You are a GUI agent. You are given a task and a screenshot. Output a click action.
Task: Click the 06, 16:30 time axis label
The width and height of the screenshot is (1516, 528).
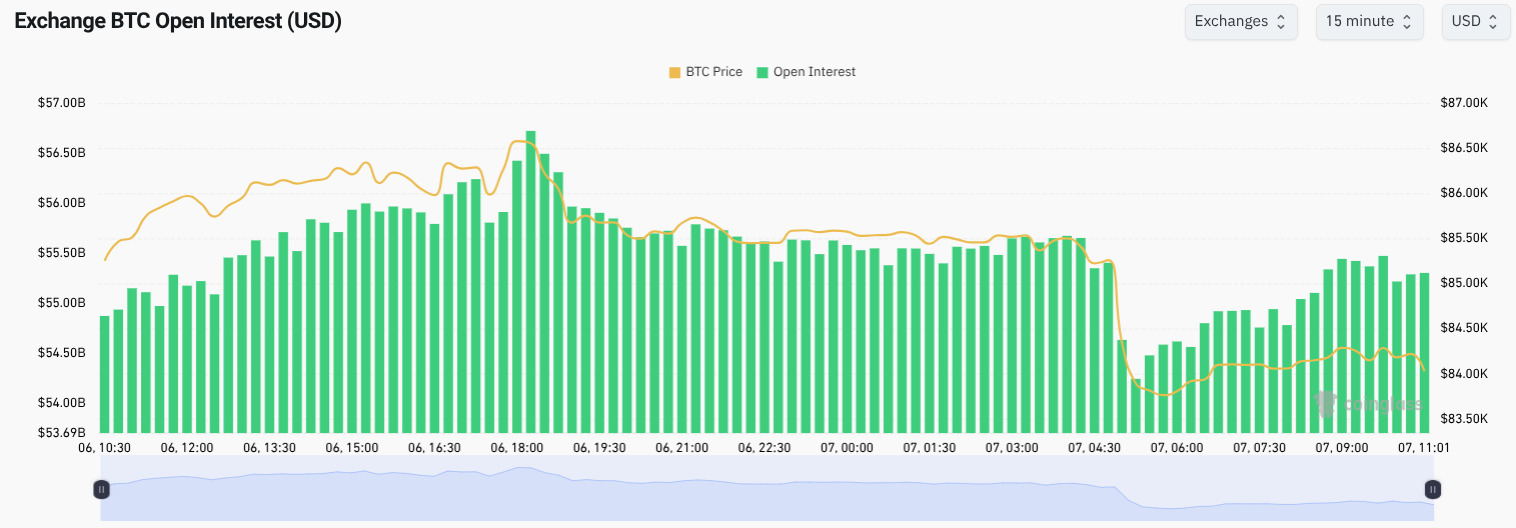pyautogui.click(x=434, y=449)
